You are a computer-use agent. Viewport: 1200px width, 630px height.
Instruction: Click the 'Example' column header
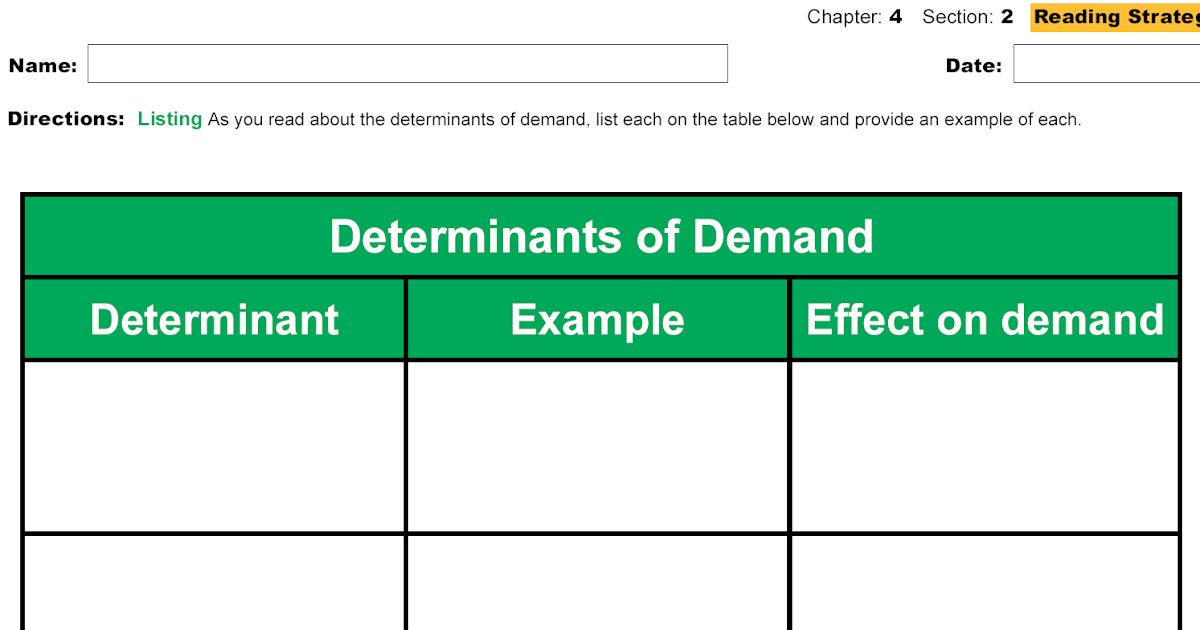[x=598, y=320]
